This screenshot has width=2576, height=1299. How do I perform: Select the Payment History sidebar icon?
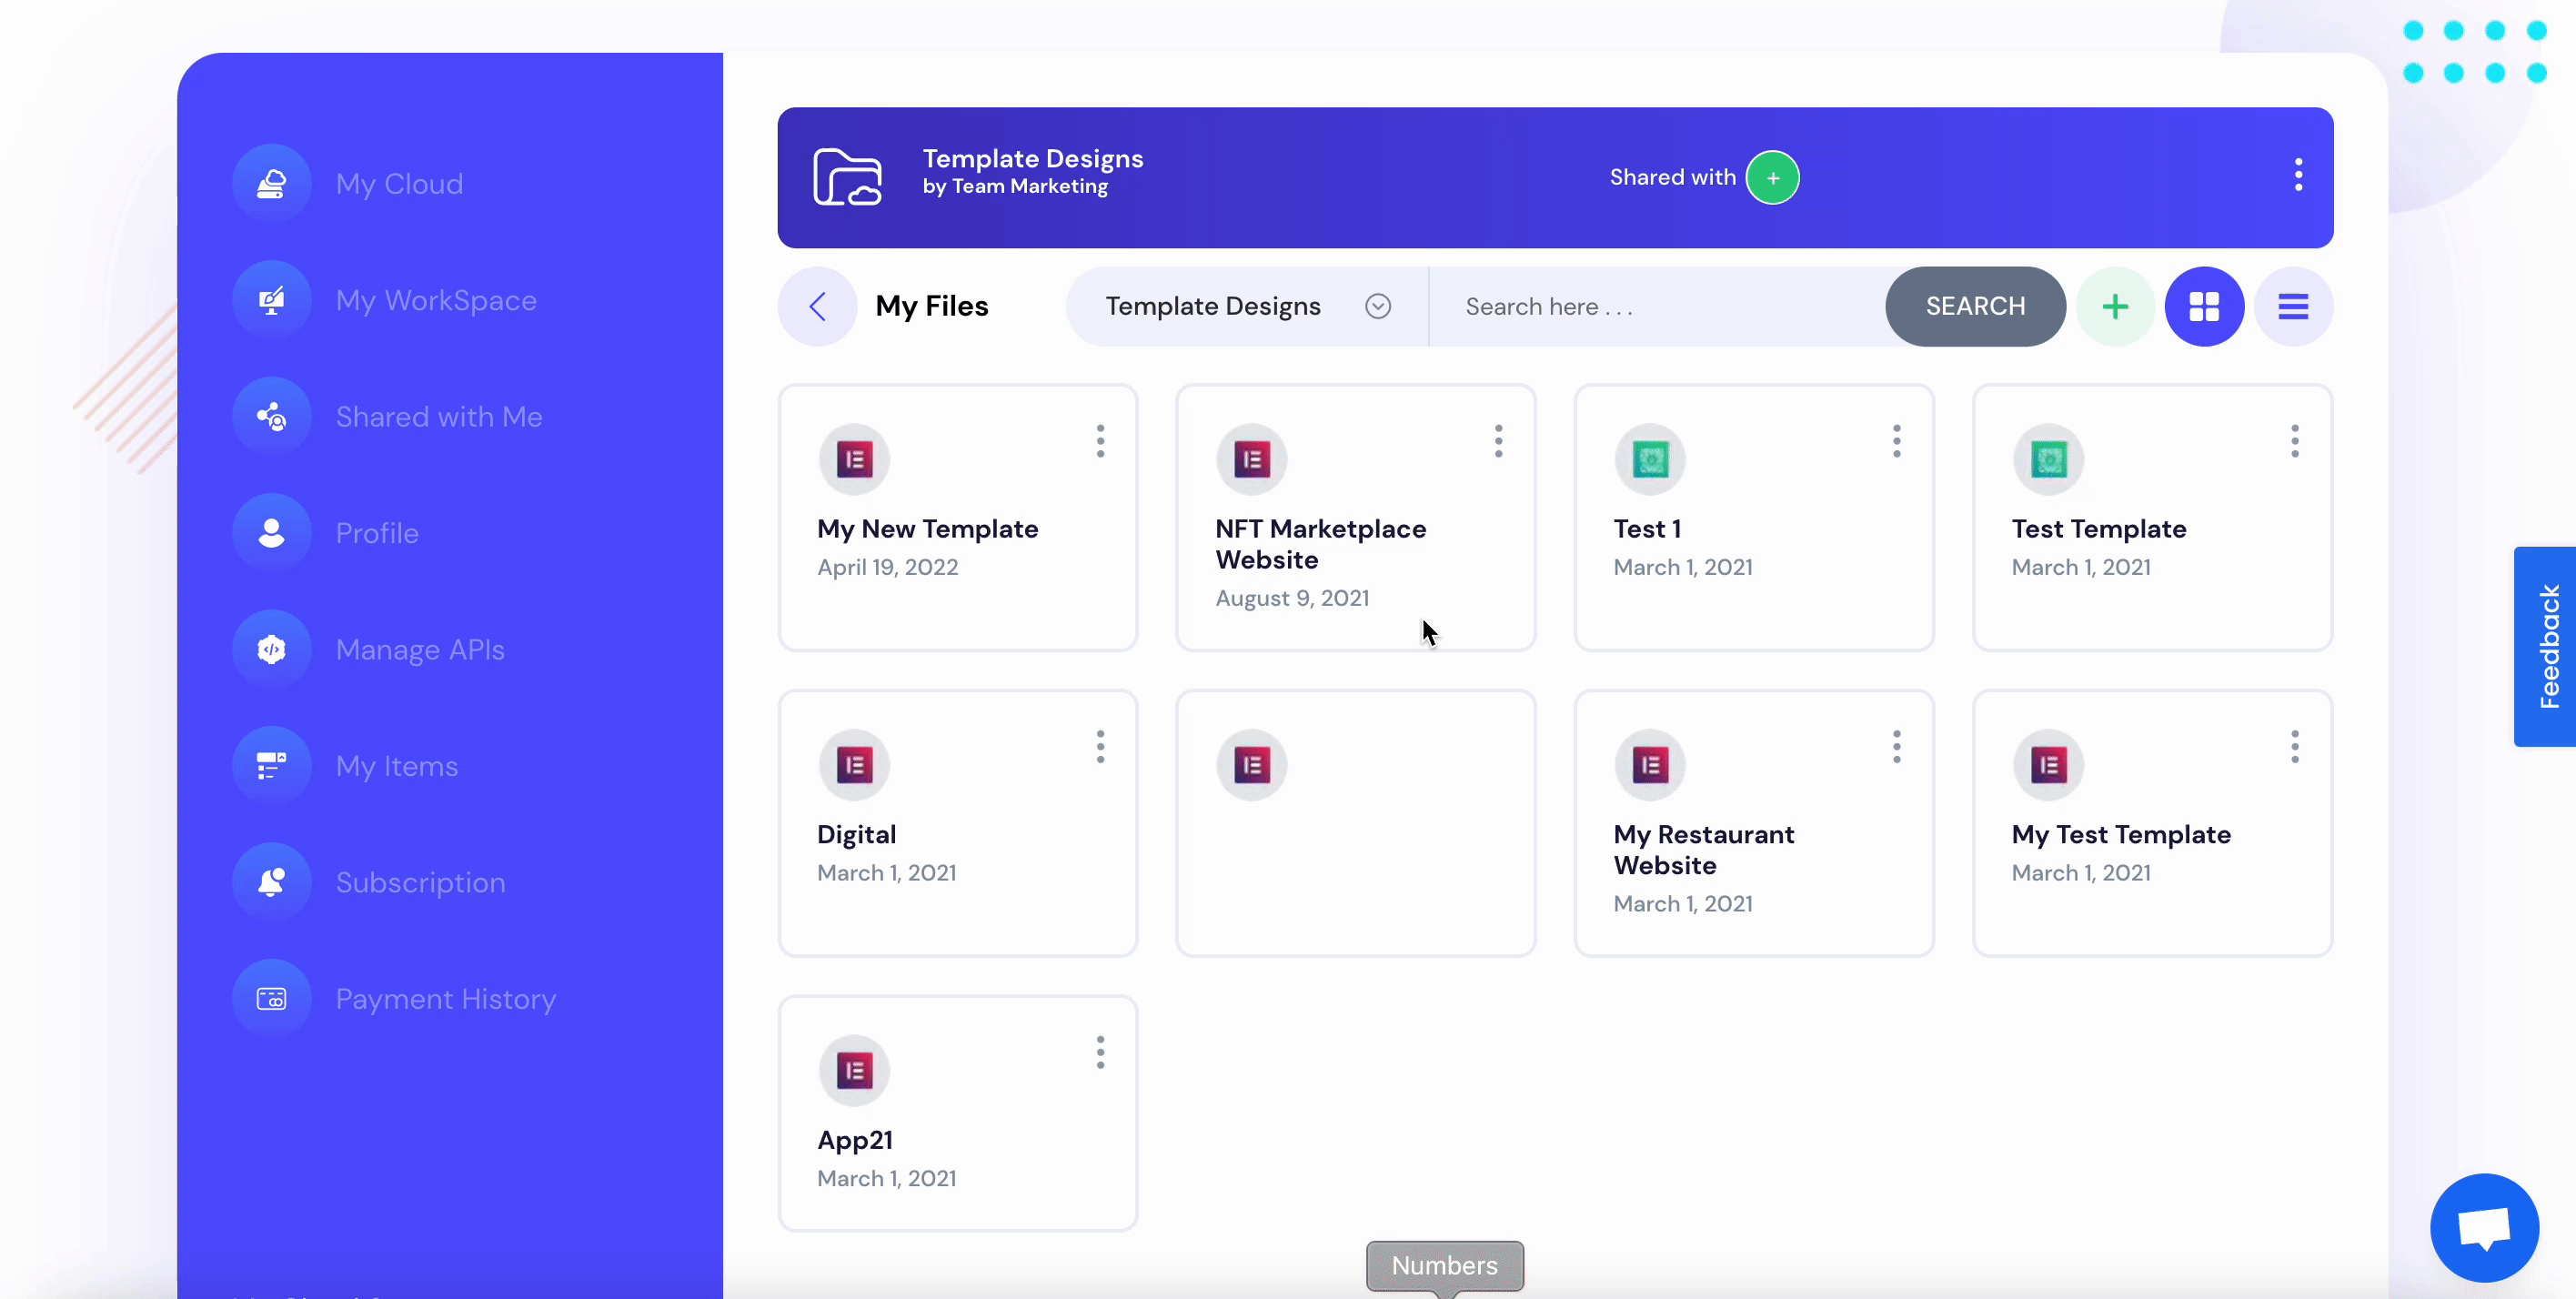click(x=270, y=997)
